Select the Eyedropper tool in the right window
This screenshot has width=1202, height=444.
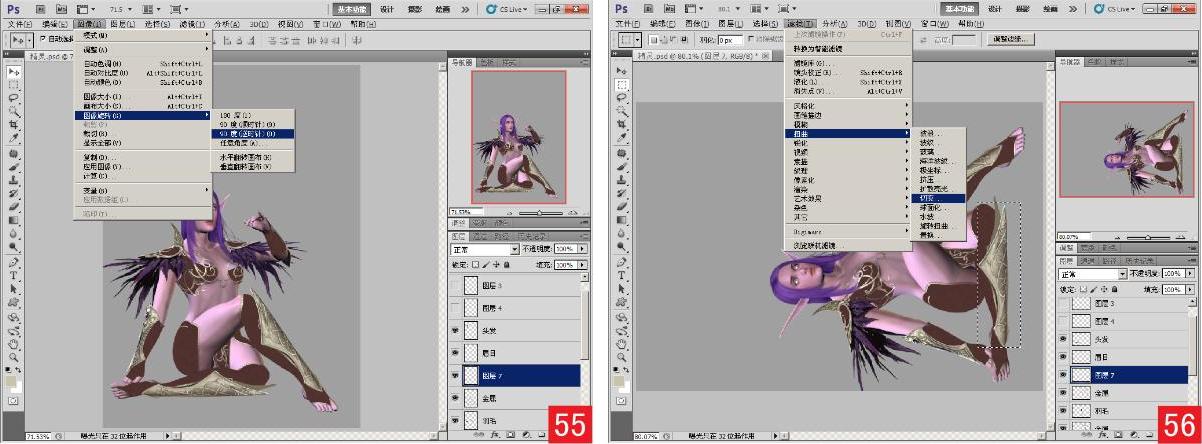[622, 138]
